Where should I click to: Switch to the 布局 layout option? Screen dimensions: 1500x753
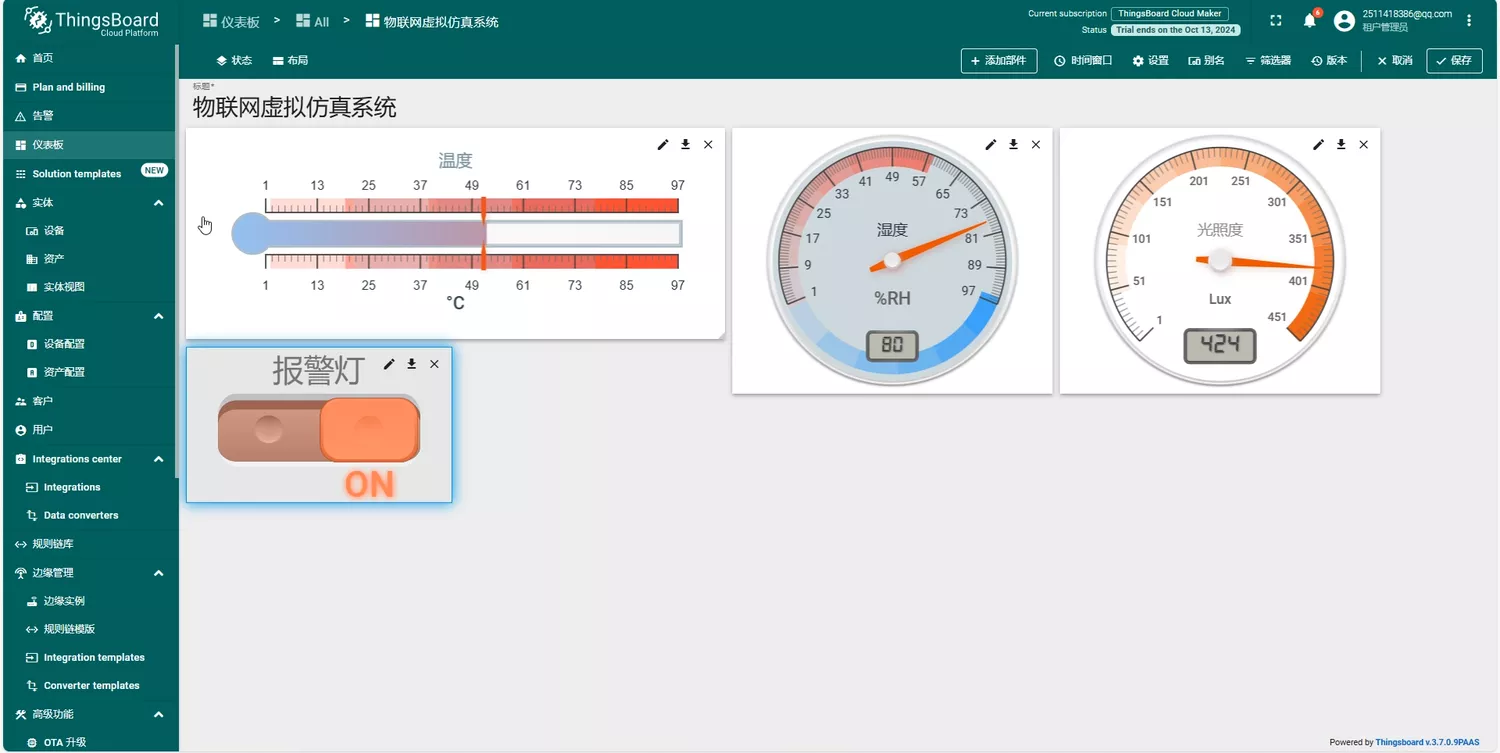[x=290, y=61]
